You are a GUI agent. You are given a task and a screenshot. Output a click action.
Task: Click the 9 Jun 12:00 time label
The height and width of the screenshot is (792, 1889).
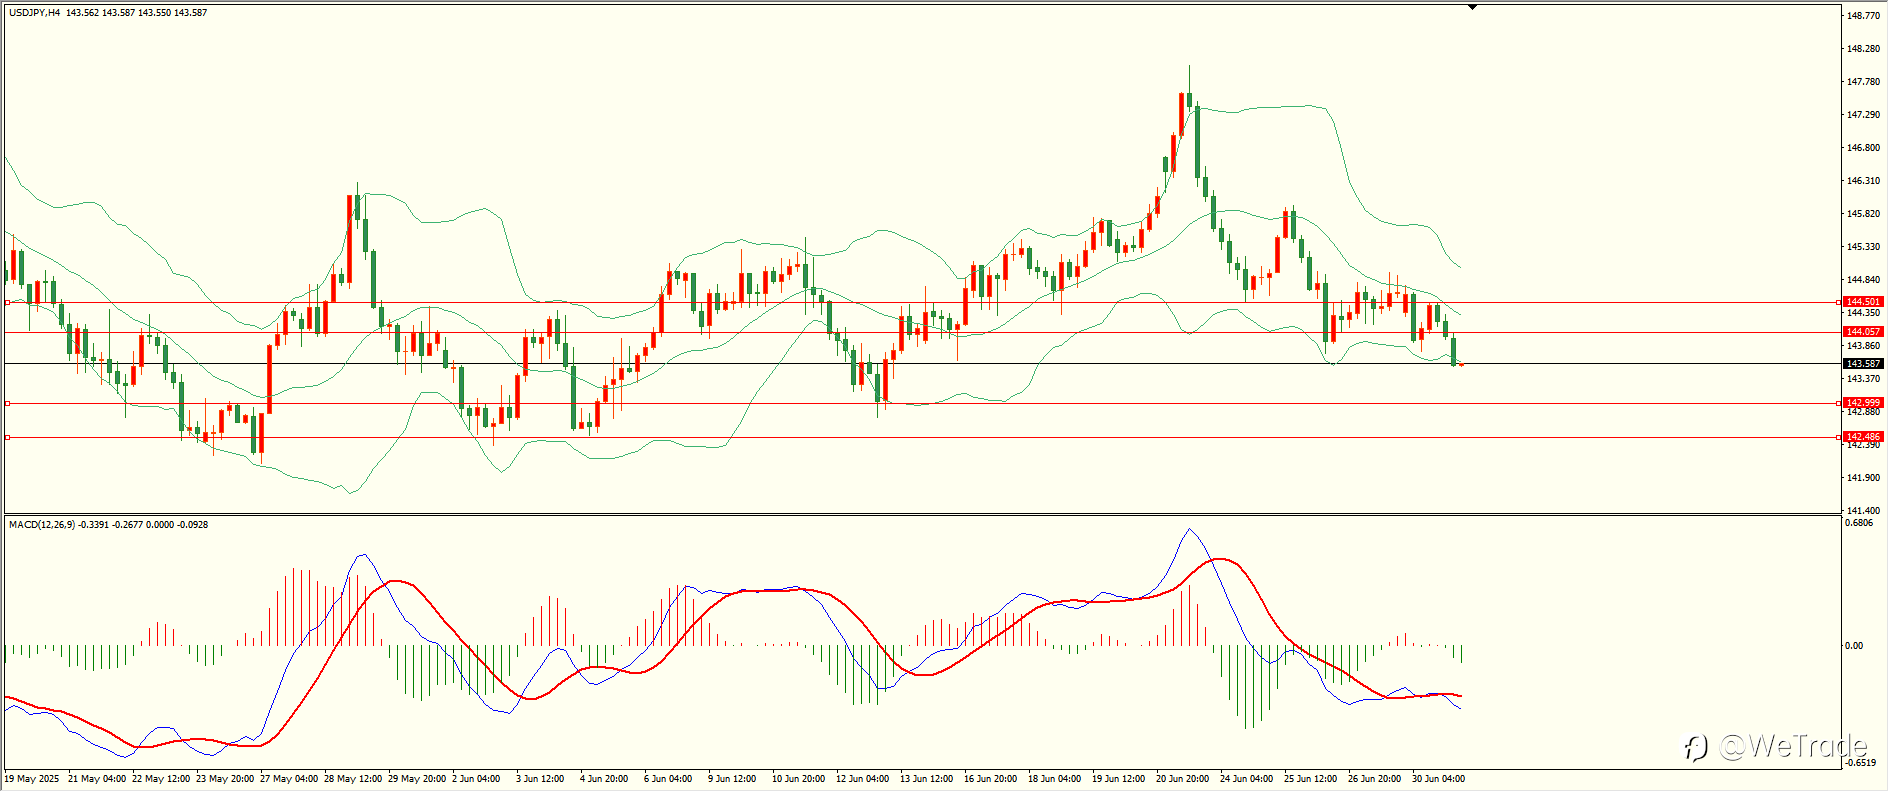click(x=732, y=779)
